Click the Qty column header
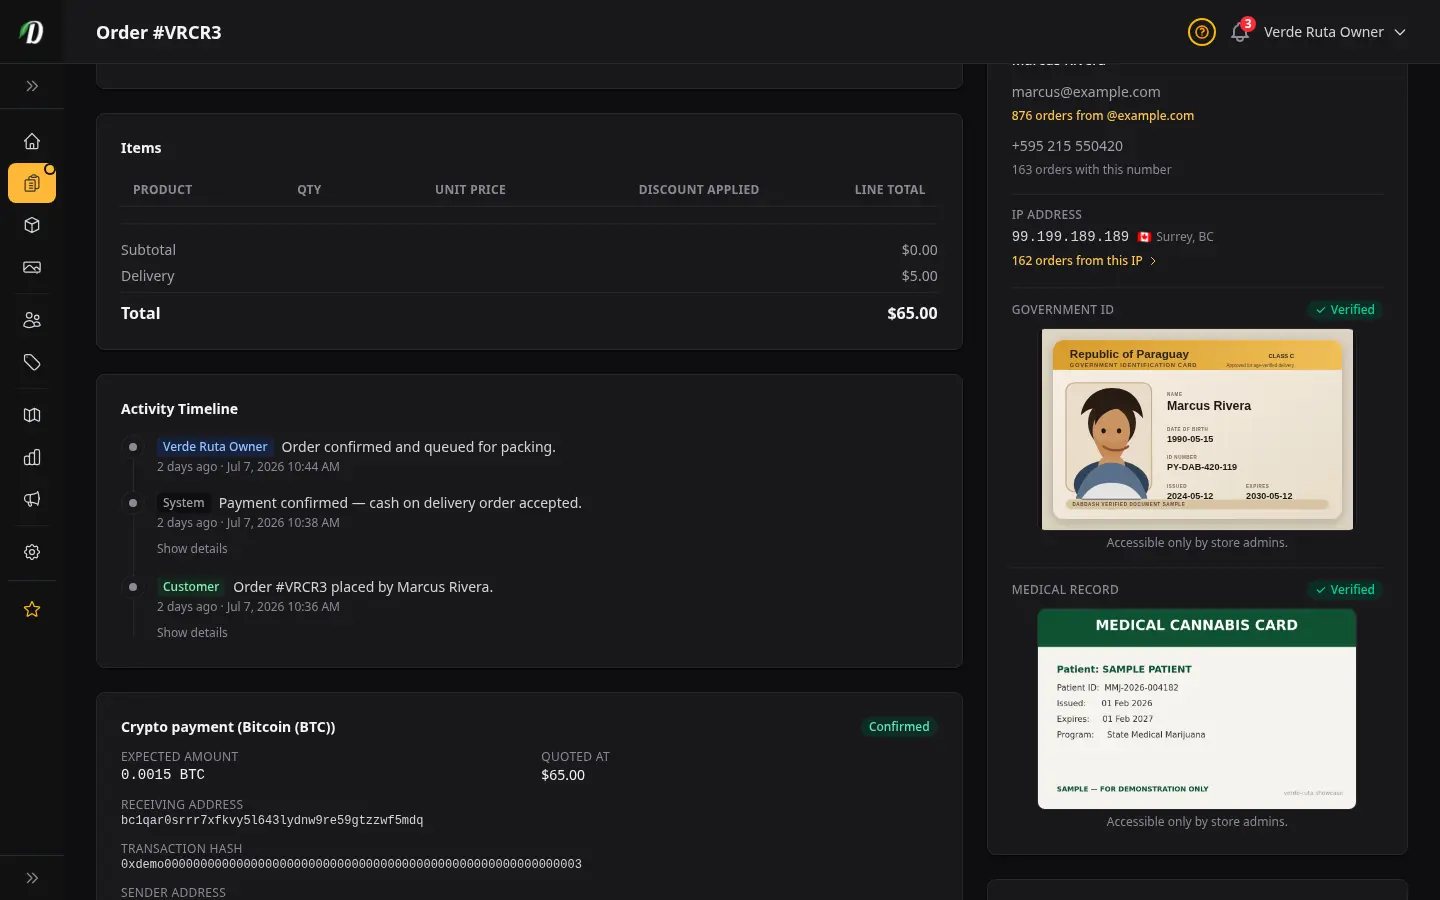1440x900 pixels. tap(309, 190)
